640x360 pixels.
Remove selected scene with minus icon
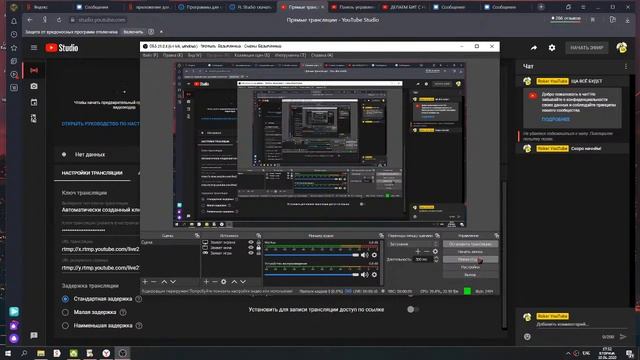coord(154,282)
